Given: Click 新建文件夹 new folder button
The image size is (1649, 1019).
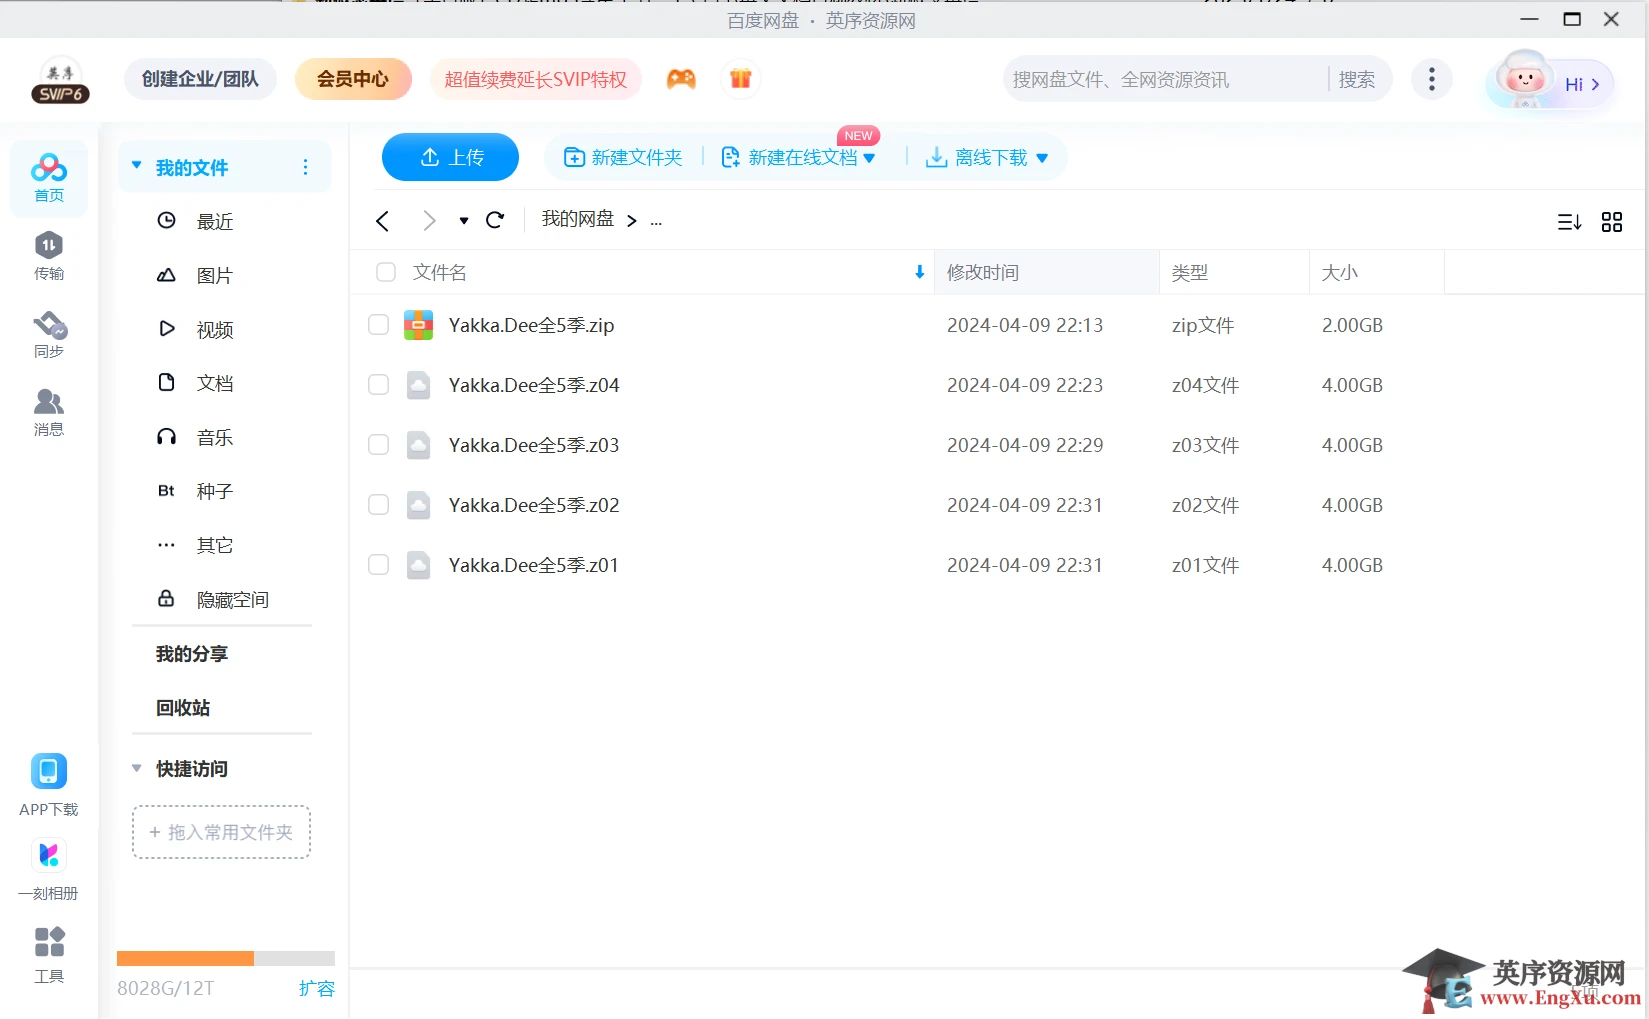Looking at the screenshot, I should 623,157.
